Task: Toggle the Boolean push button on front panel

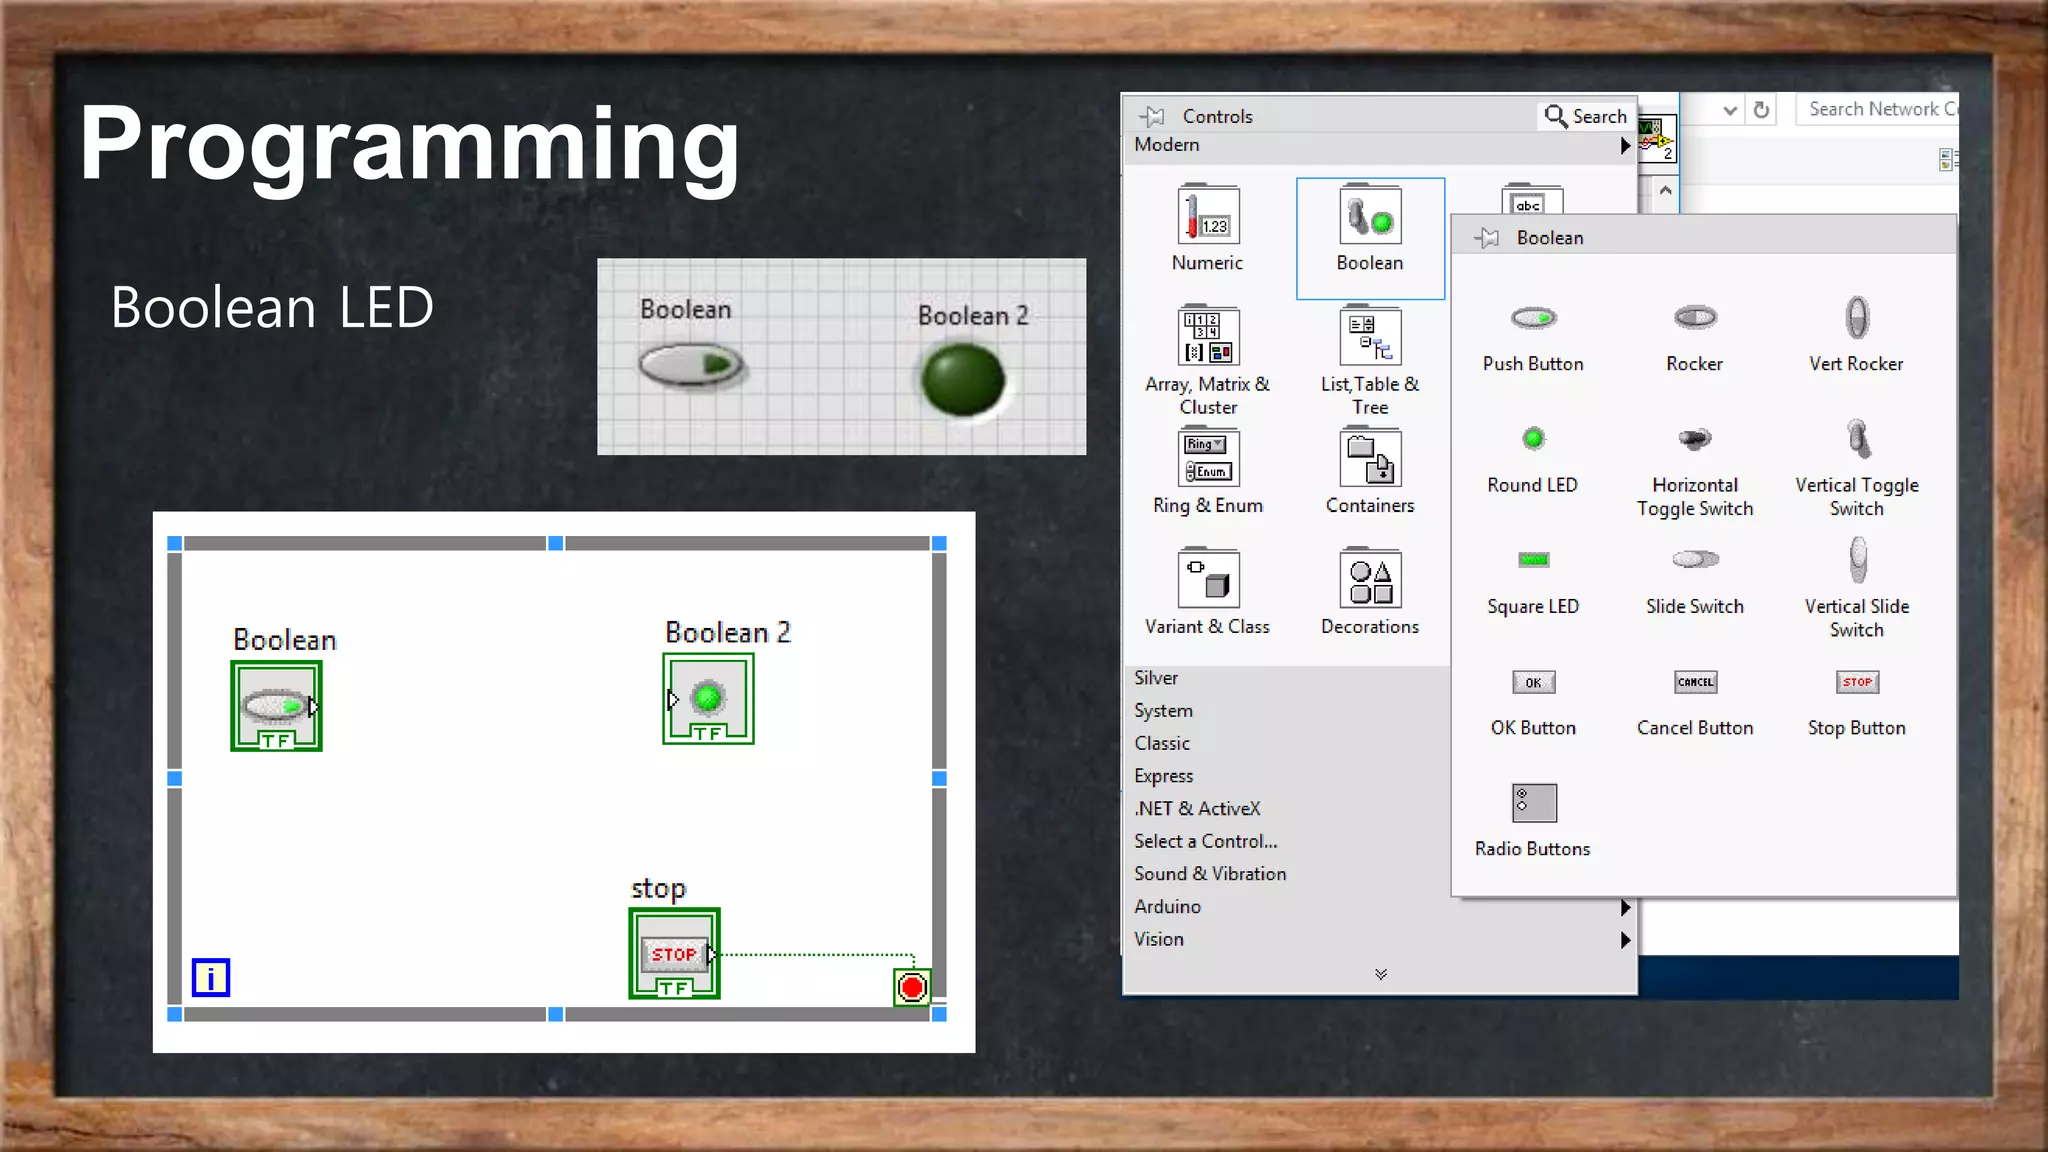Action: click(x=691, y=365)
